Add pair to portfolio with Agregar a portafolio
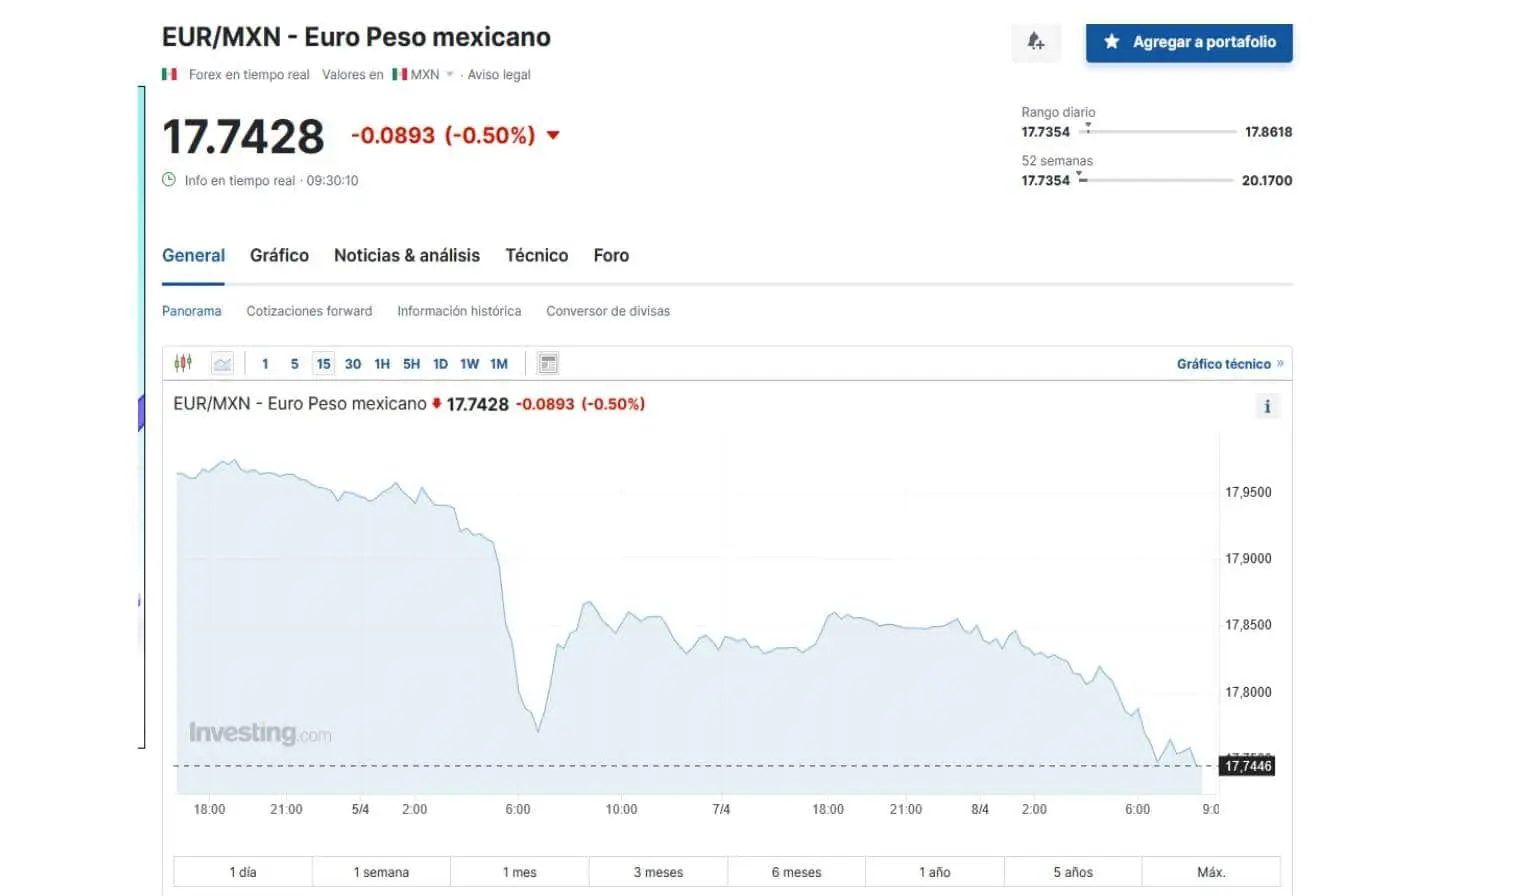 pyautogui.click(x=1189, y=42)
